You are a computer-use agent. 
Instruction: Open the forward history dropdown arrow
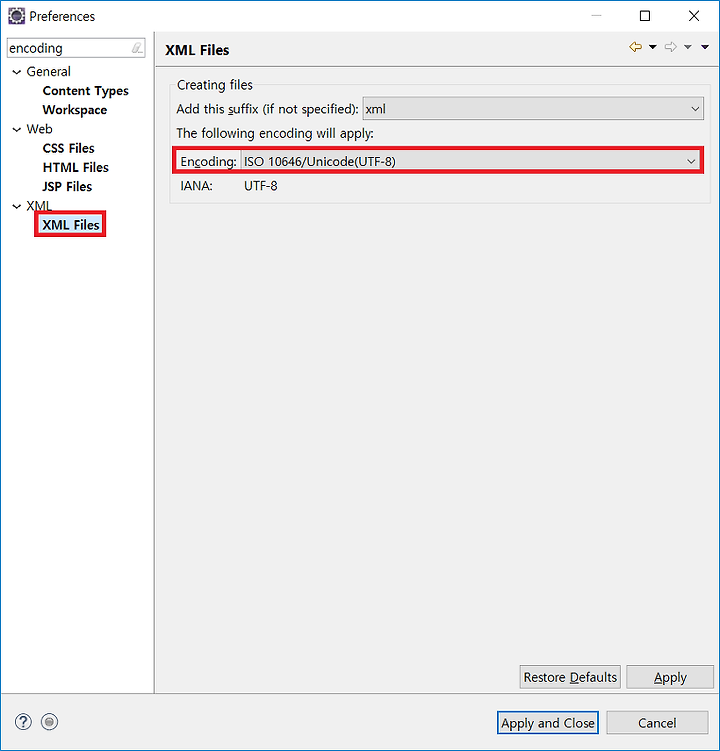click(688, 47)
